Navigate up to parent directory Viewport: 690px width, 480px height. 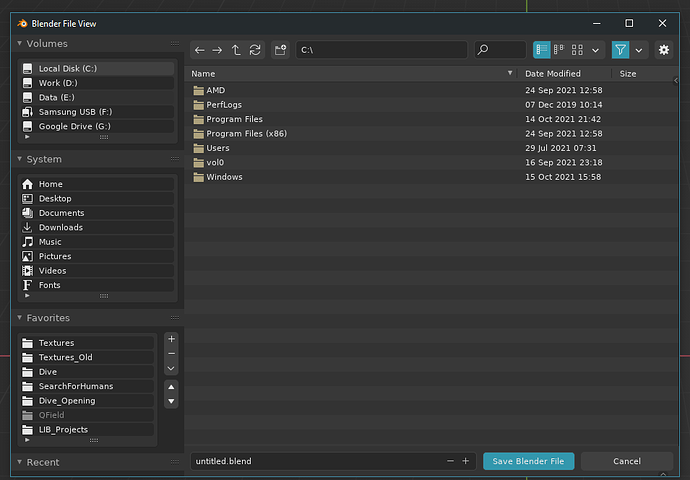(236, 50)
